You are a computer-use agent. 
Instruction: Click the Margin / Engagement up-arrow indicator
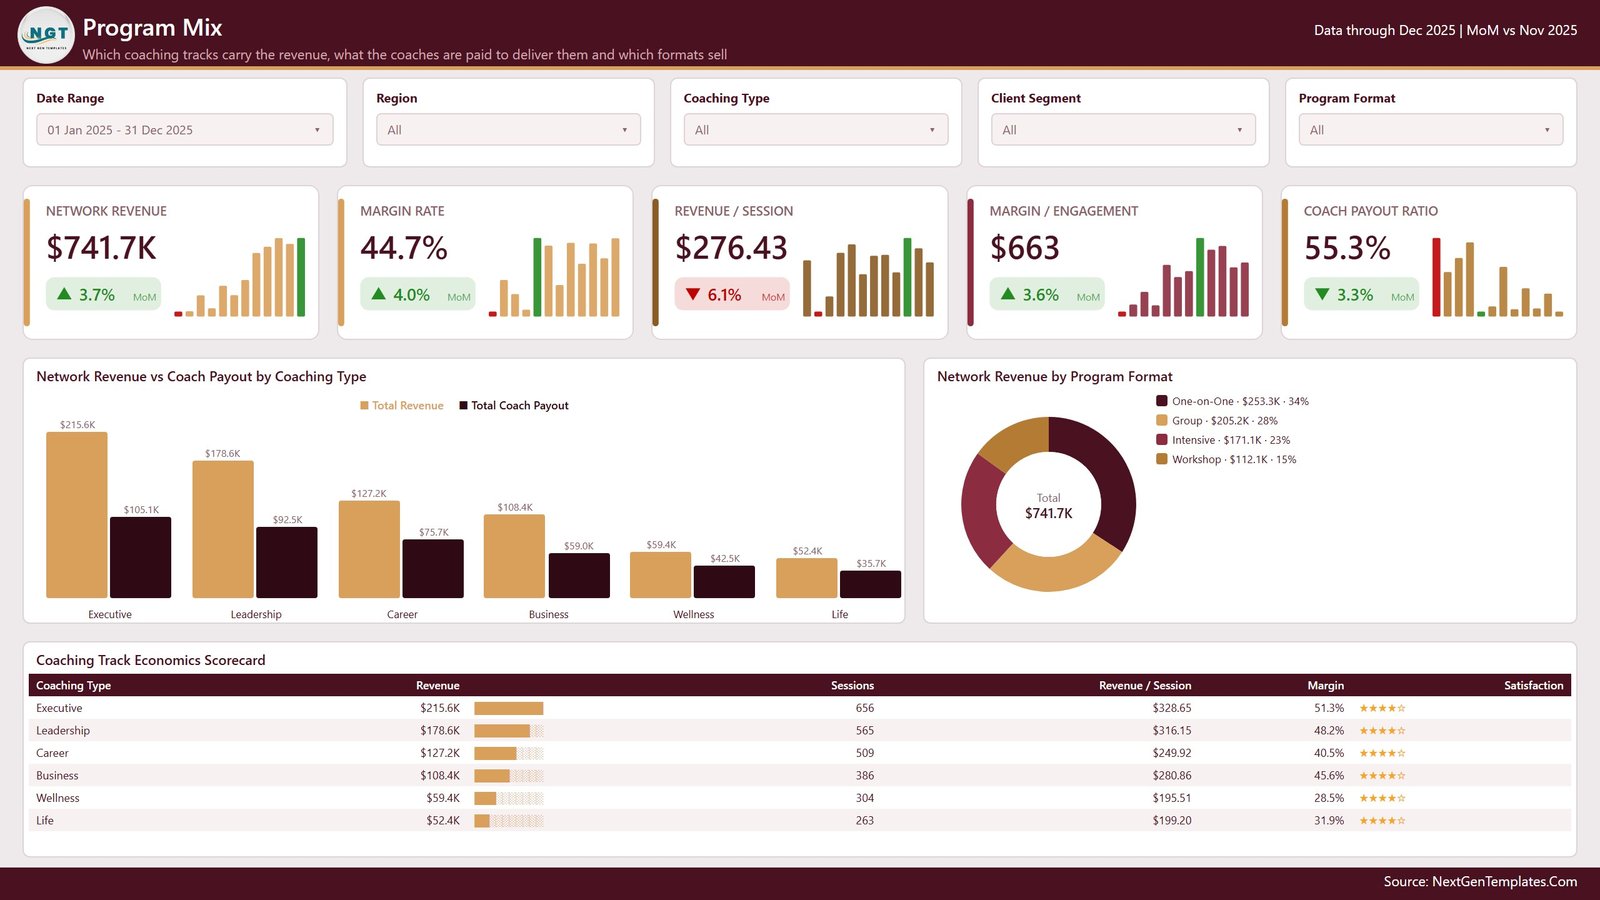point(1007,294)
